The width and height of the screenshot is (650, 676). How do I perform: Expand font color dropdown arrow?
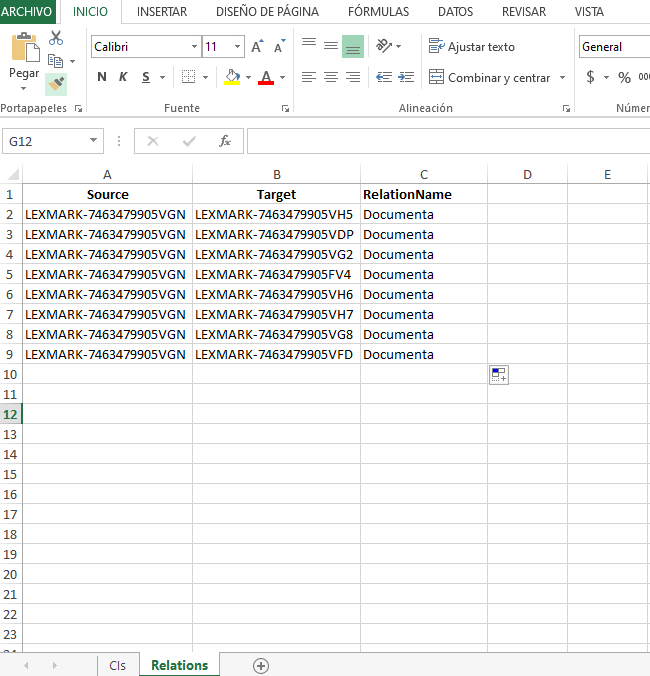(283, 78)
